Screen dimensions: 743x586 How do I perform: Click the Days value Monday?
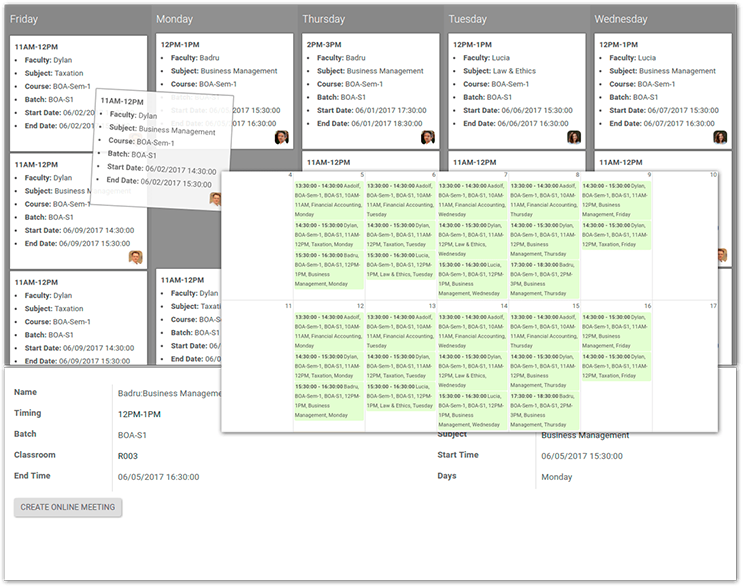(x=557, y=477)
